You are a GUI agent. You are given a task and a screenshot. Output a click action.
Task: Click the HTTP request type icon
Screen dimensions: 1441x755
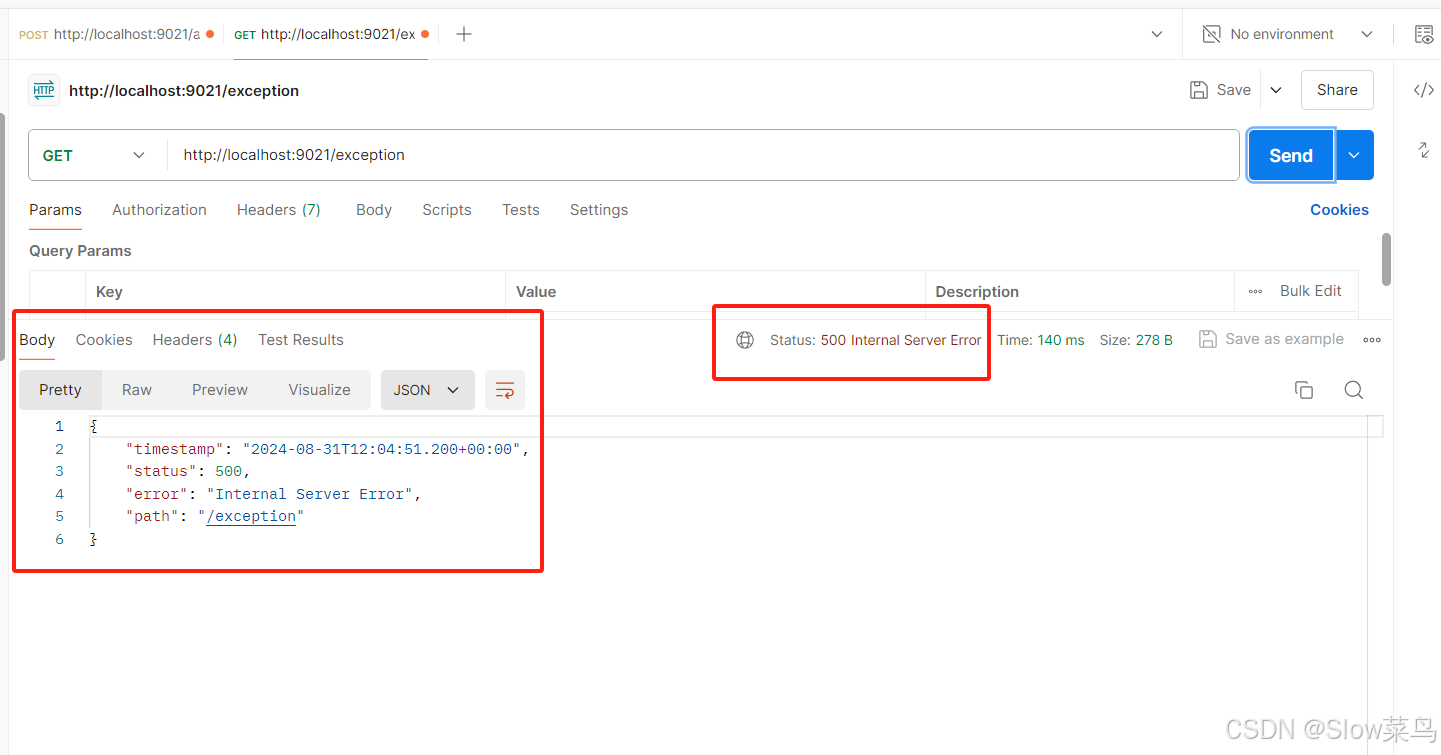(44, 90)
